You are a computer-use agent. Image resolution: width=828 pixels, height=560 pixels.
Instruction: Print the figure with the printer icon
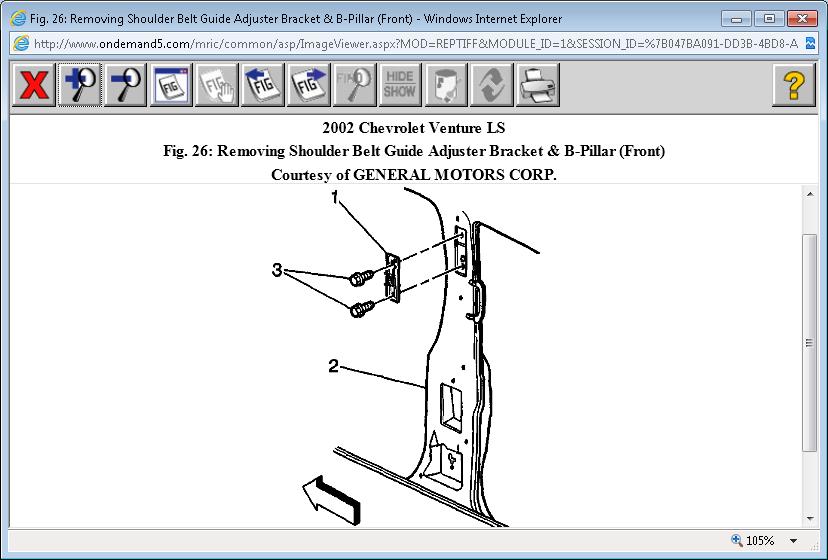click(x=538, y=85)
